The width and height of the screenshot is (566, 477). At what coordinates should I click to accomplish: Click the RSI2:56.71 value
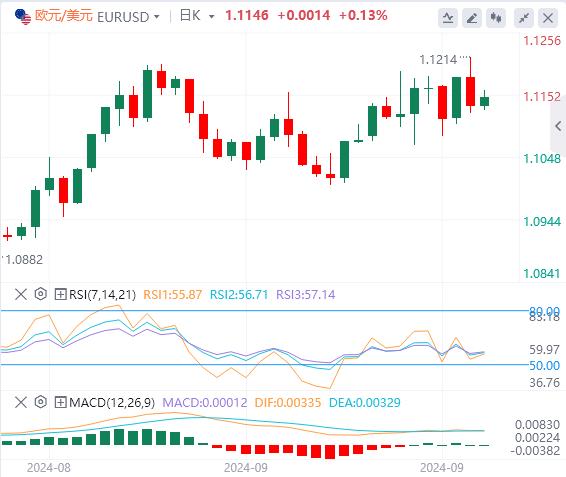click(239, 295)
